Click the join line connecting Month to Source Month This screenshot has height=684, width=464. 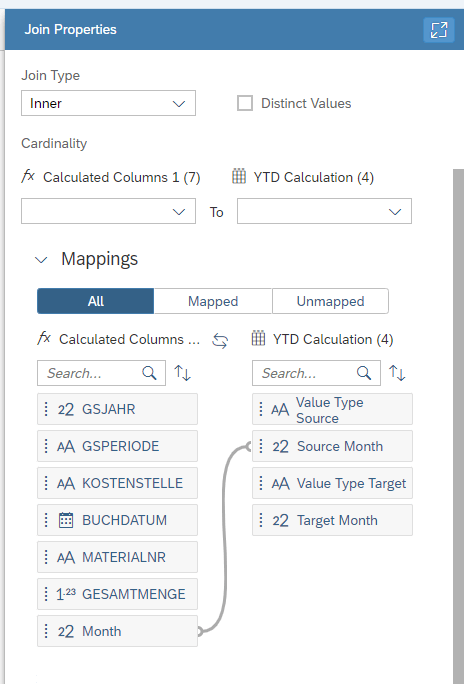(x=225, y=539)
